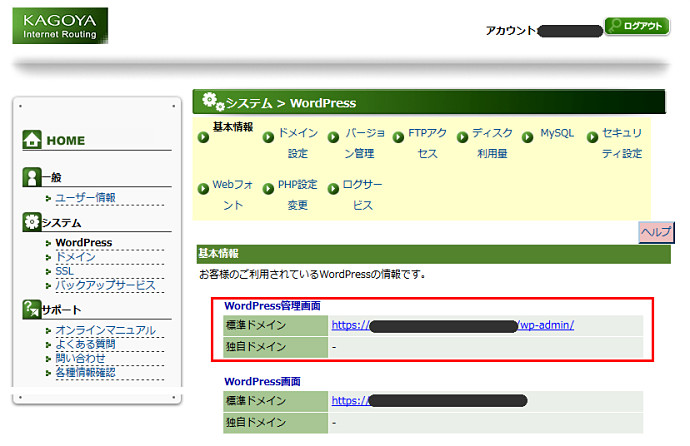Click the green HOME house icon

(x=32, y=141)
